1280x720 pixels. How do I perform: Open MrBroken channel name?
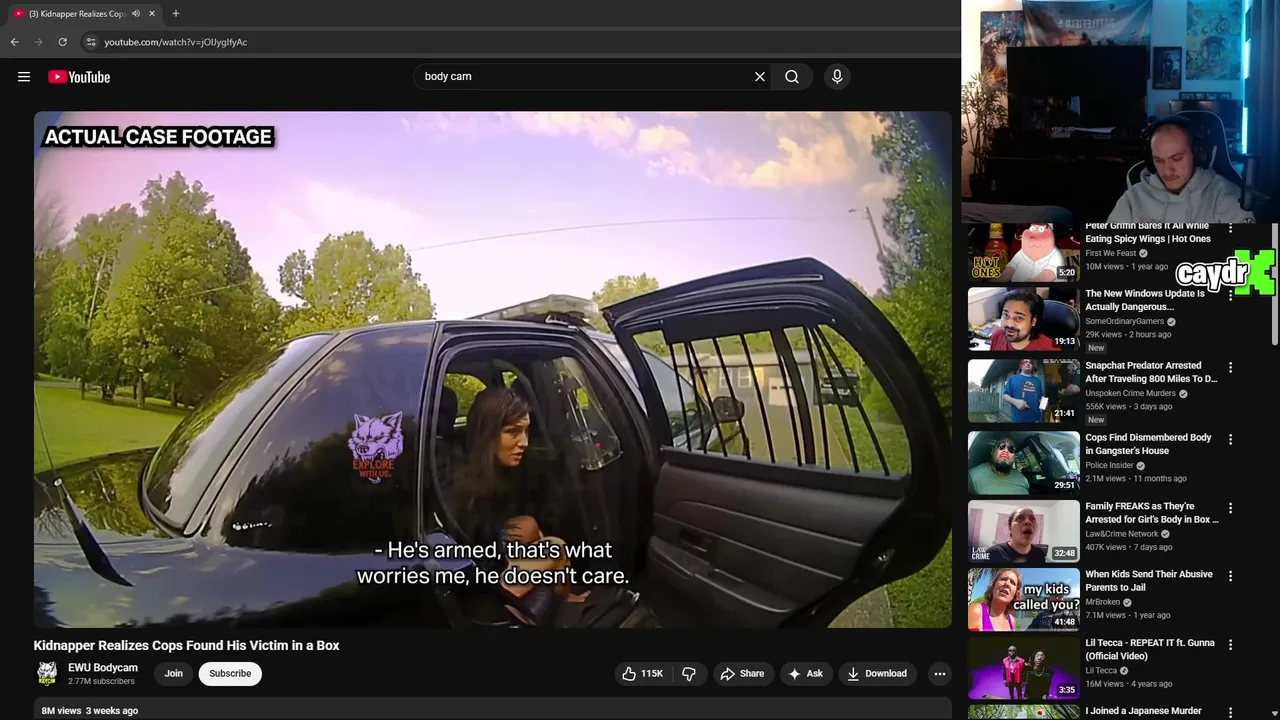tap(1103, 603)
